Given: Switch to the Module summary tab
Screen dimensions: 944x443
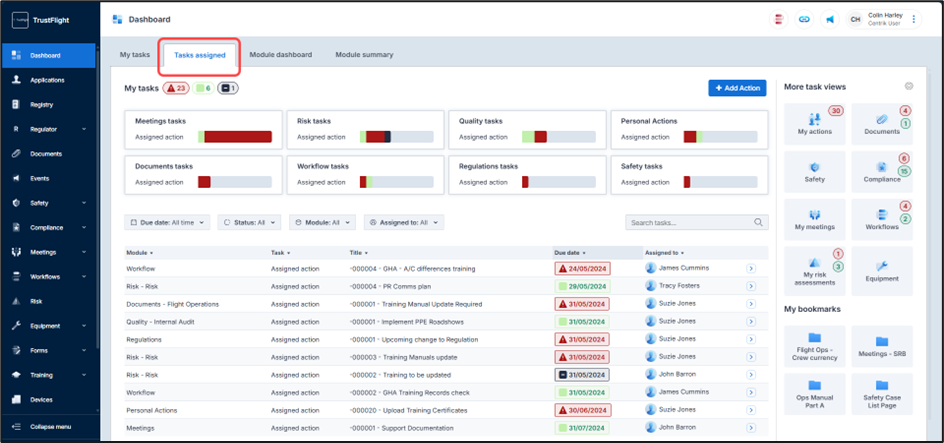Looking at the screenshot, I should (x=364, y=55).
